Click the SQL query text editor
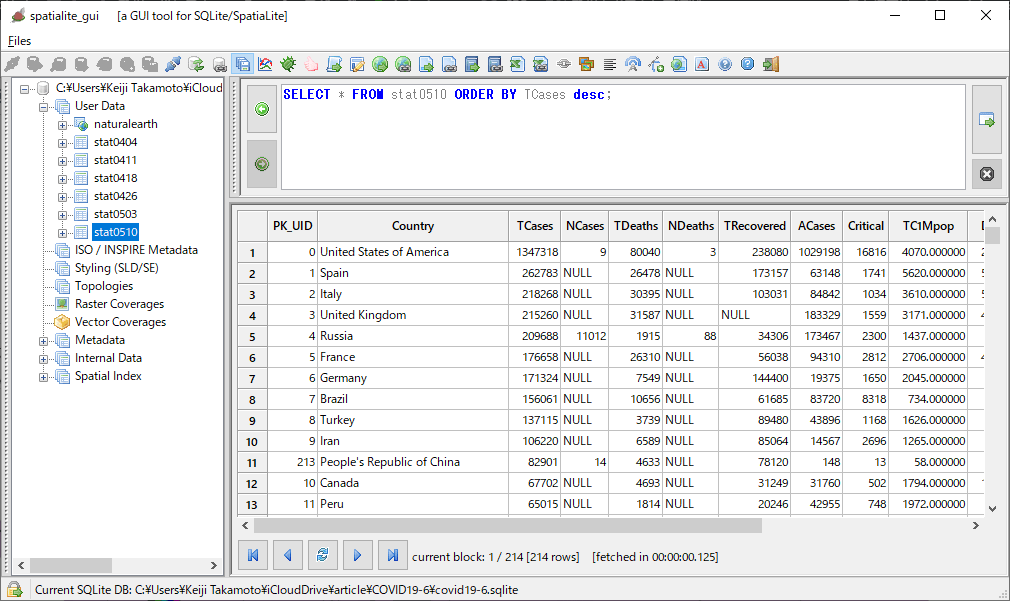This screenshot has width=1010, height=601. point(623,137)
